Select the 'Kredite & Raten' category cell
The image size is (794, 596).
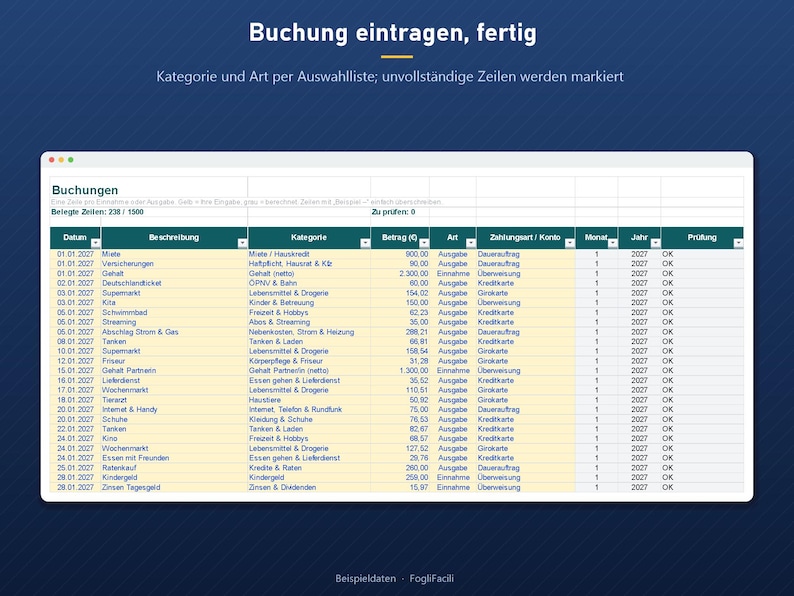pos(309,468)
